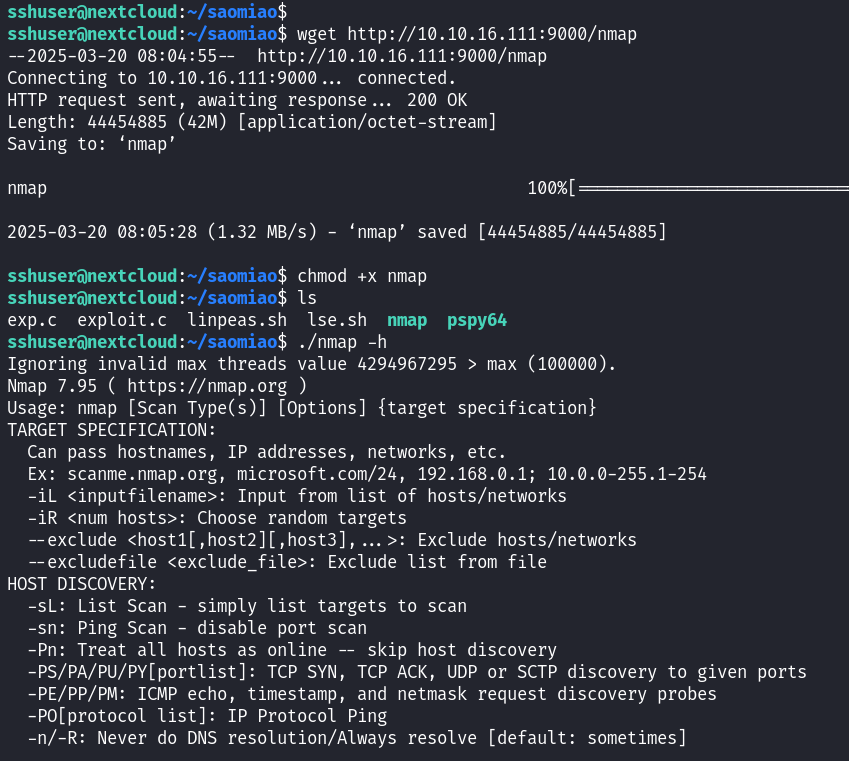
Task: Click the "./nmap -h" command text
Action: click(342, 342)
